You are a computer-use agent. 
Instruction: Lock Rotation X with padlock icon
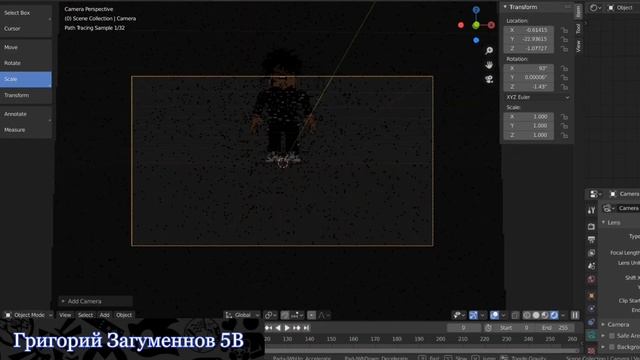(x=564, y=69)
